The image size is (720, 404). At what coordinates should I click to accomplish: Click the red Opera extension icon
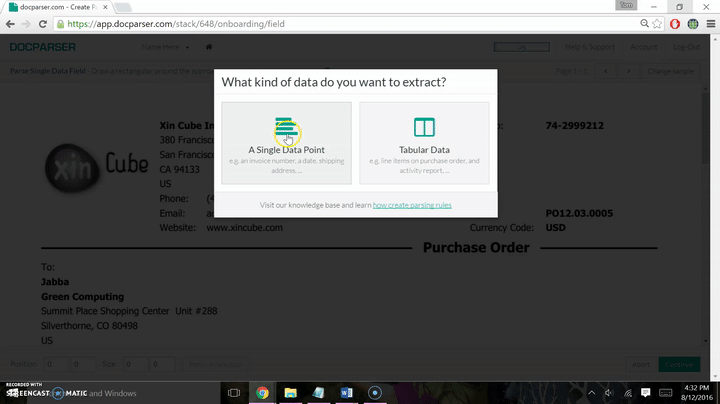[675, 23]
